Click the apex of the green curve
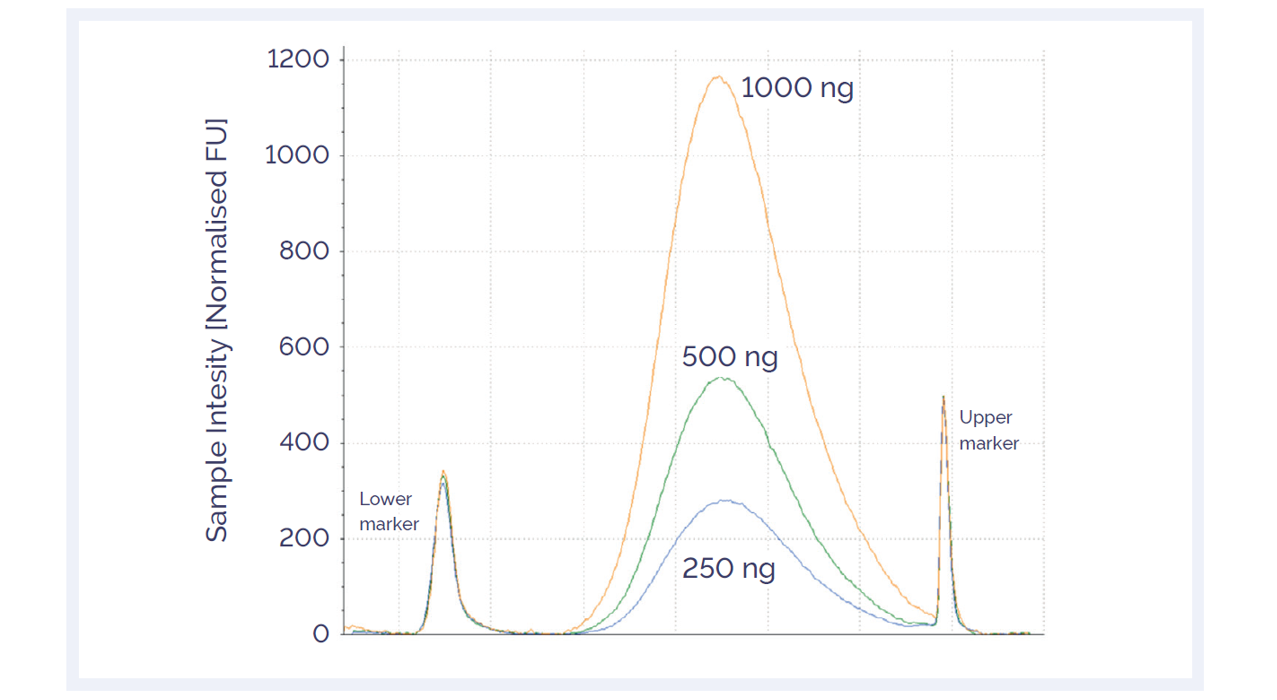Viewport: 1277px width, 700px height. point(722,378)
